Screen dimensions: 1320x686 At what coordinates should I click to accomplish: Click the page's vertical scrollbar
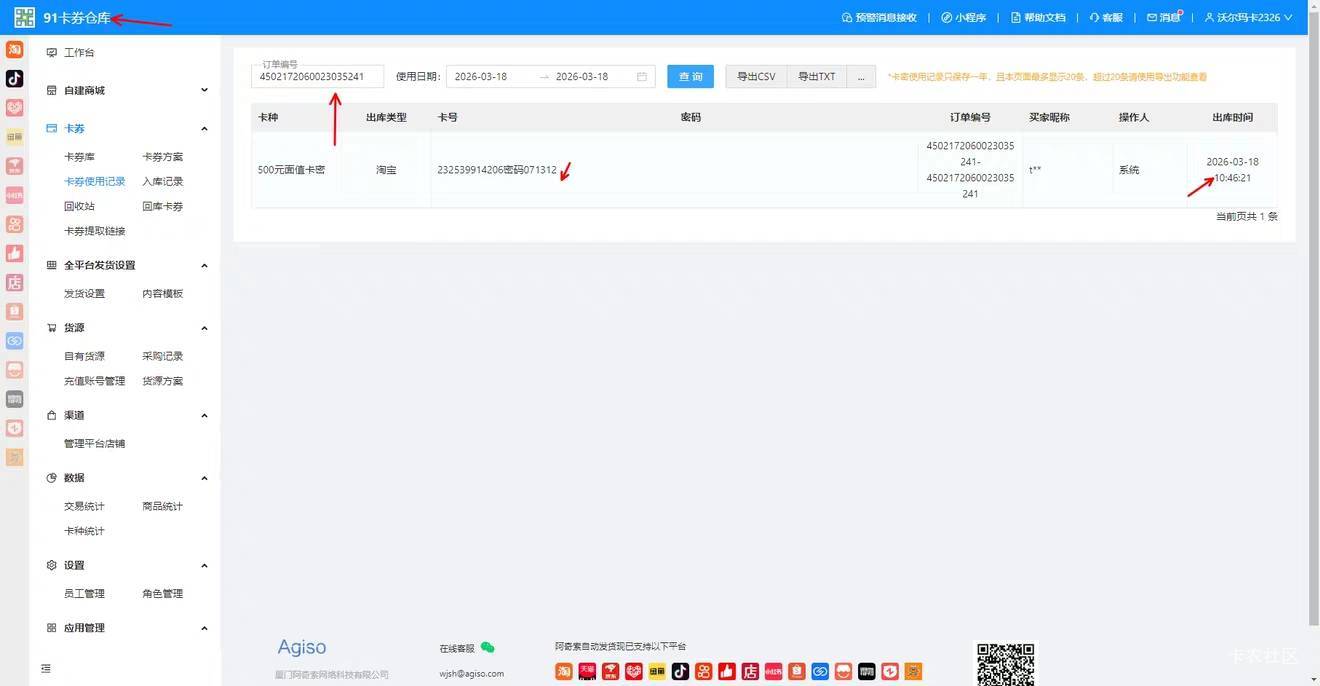(1313, 300)
